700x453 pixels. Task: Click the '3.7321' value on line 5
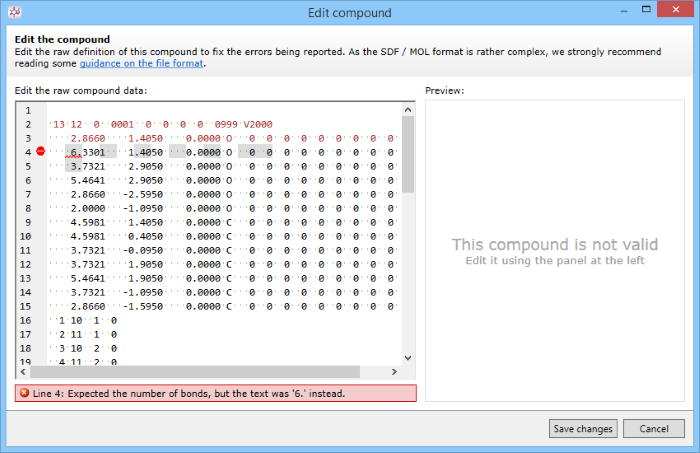point(88,166)
